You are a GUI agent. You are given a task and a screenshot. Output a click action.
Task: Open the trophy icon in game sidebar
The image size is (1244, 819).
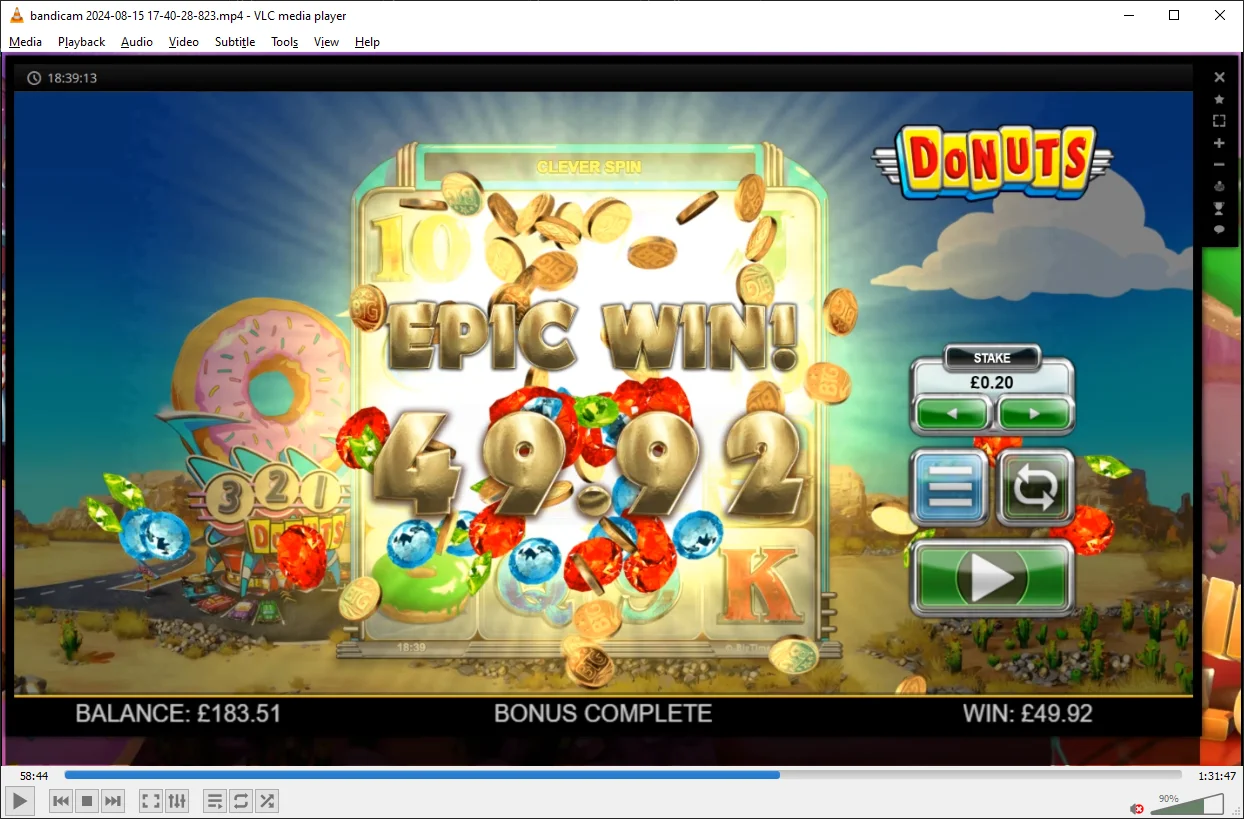click(x=1219, y=208)
